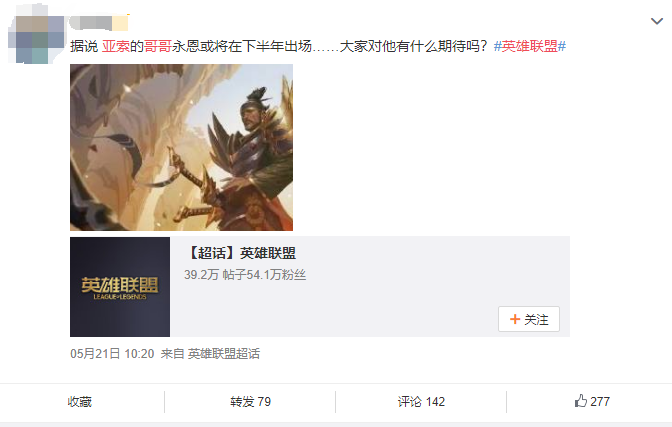Open the 05月21日 10:20 timestamp link
672x427 pixels.
tap(112, 354)
